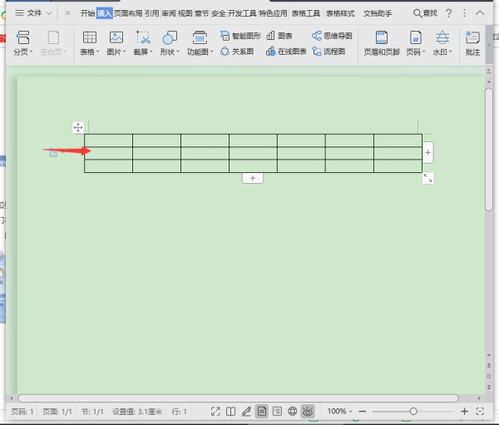Expand the 文件 menu dropdown arrow
The height and width of the screenshot is (425, 499).
(49, 13)
